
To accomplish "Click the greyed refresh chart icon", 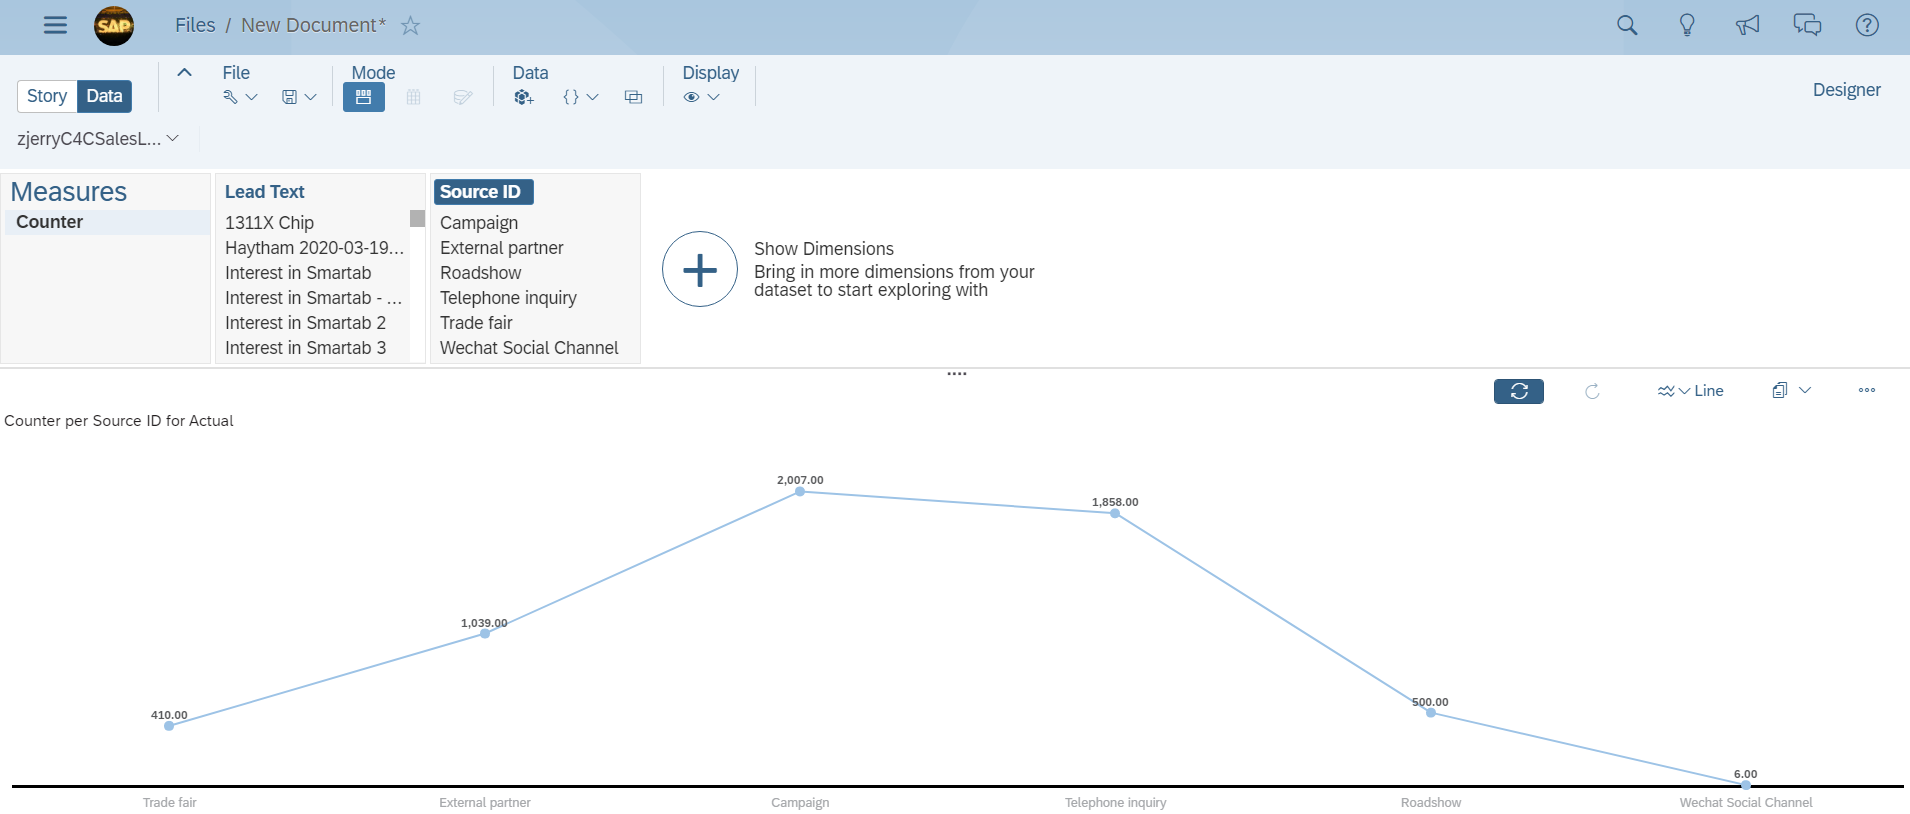I will (1592, 391).
